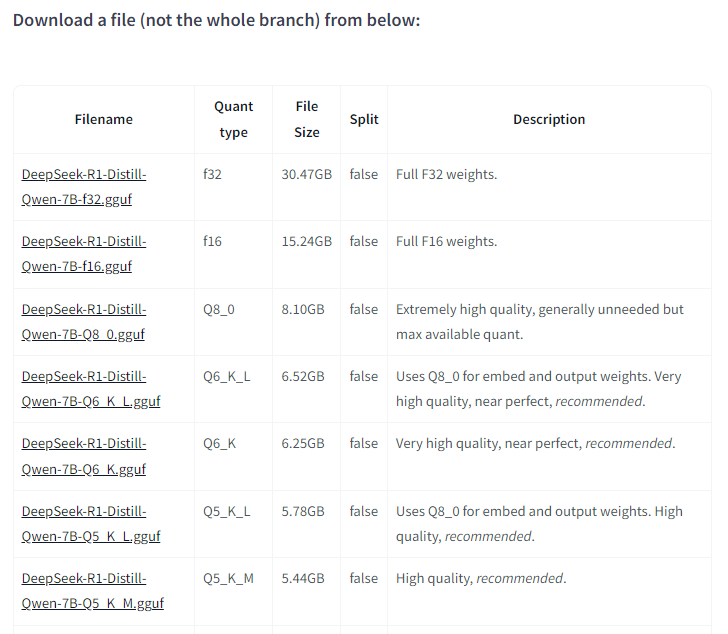Open the DeepSeek-R1-Distill-Qwen-7B-f16.gguf file link
This screenshot has width=728, height=634.
[x=84, y=253]
